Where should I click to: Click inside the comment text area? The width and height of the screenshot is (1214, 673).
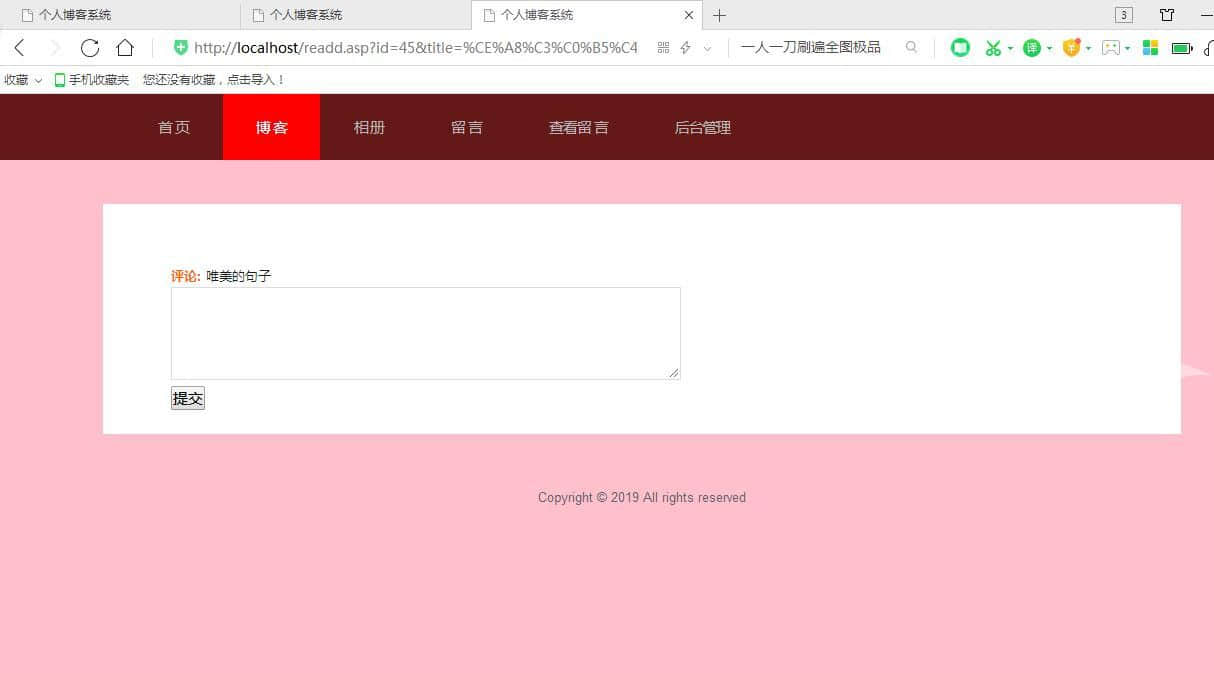pos(425,333)
